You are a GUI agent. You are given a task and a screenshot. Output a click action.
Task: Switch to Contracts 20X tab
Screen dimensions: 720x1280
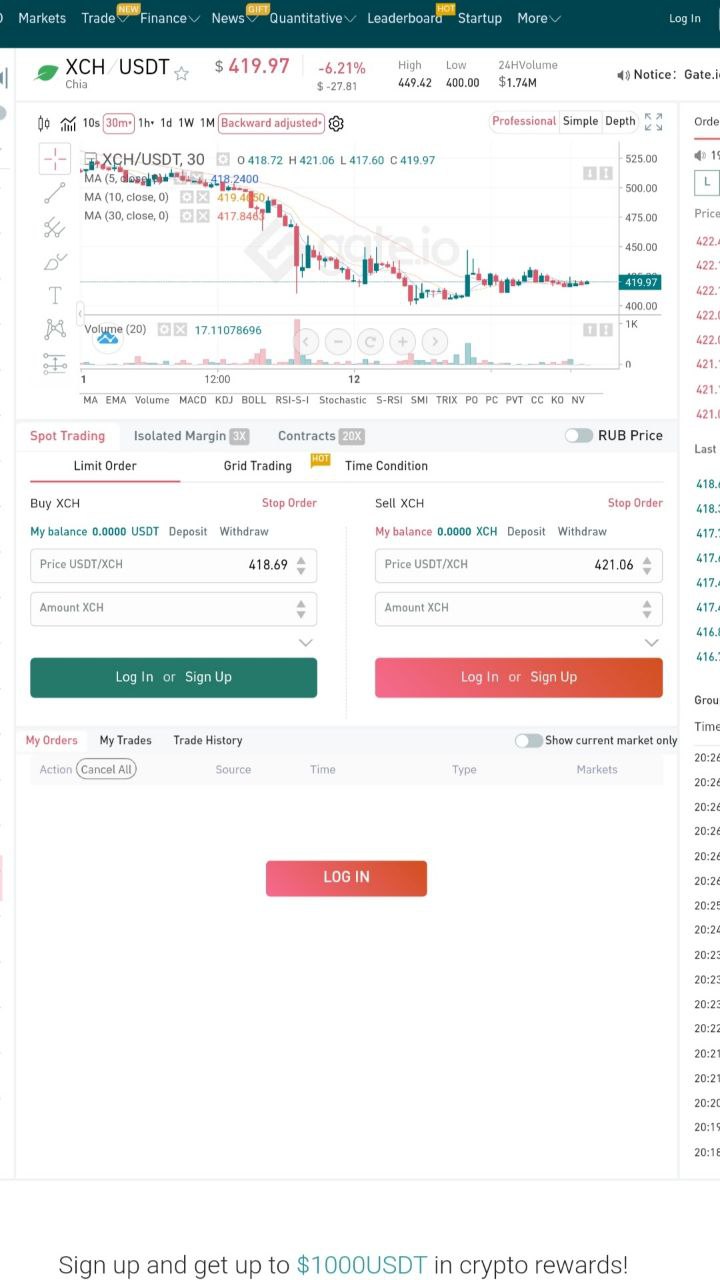[321, 436]
